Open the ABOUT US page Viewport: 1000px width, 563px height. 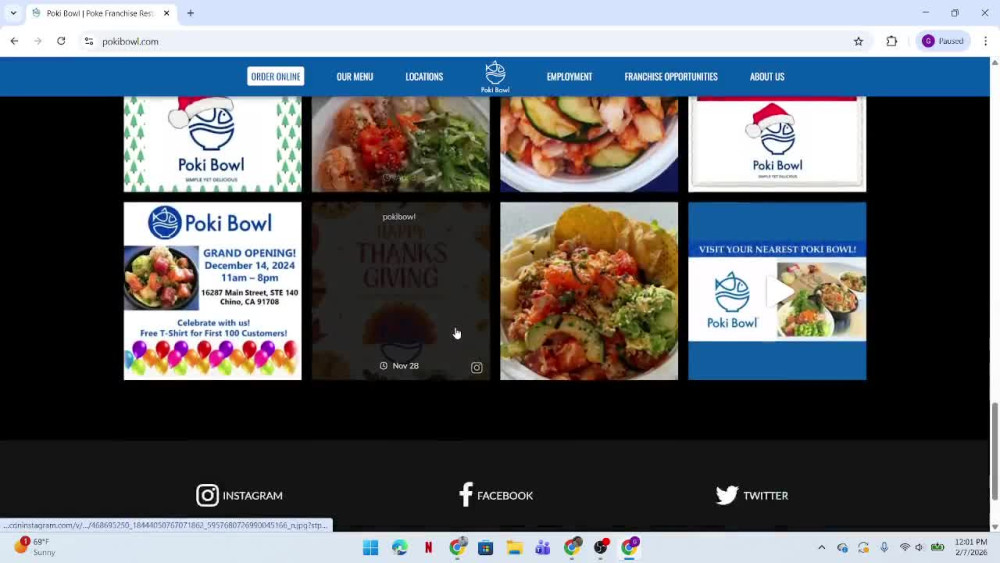tap(767, 77)
